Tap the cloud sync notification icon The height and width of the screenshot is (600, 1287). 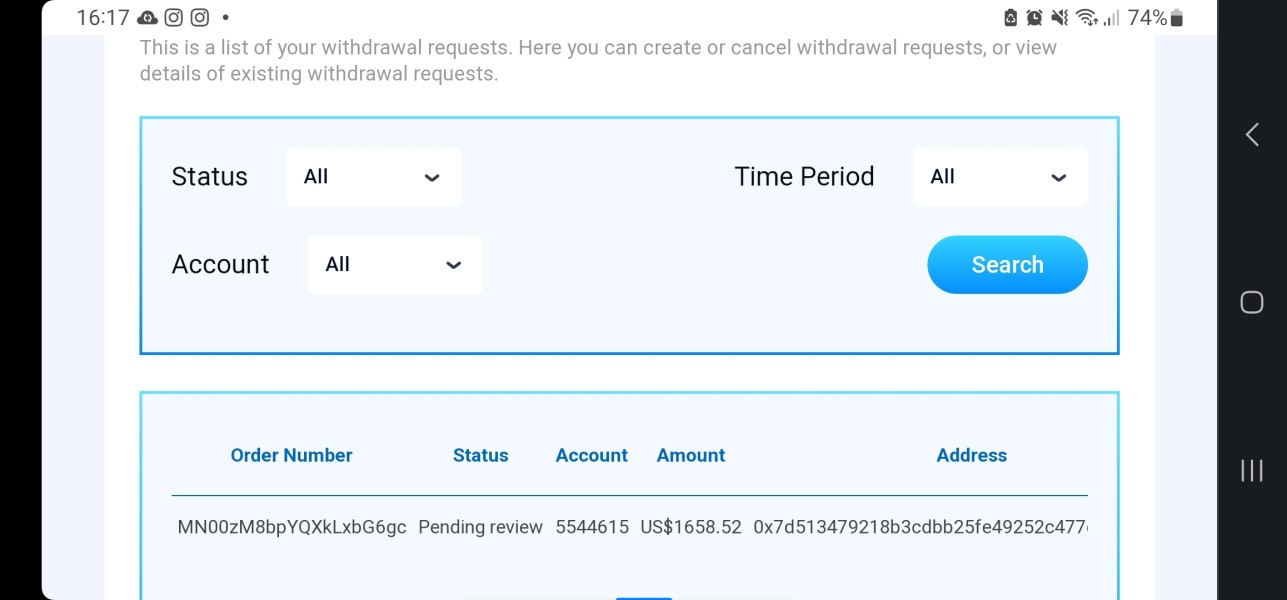coord(147,18)
